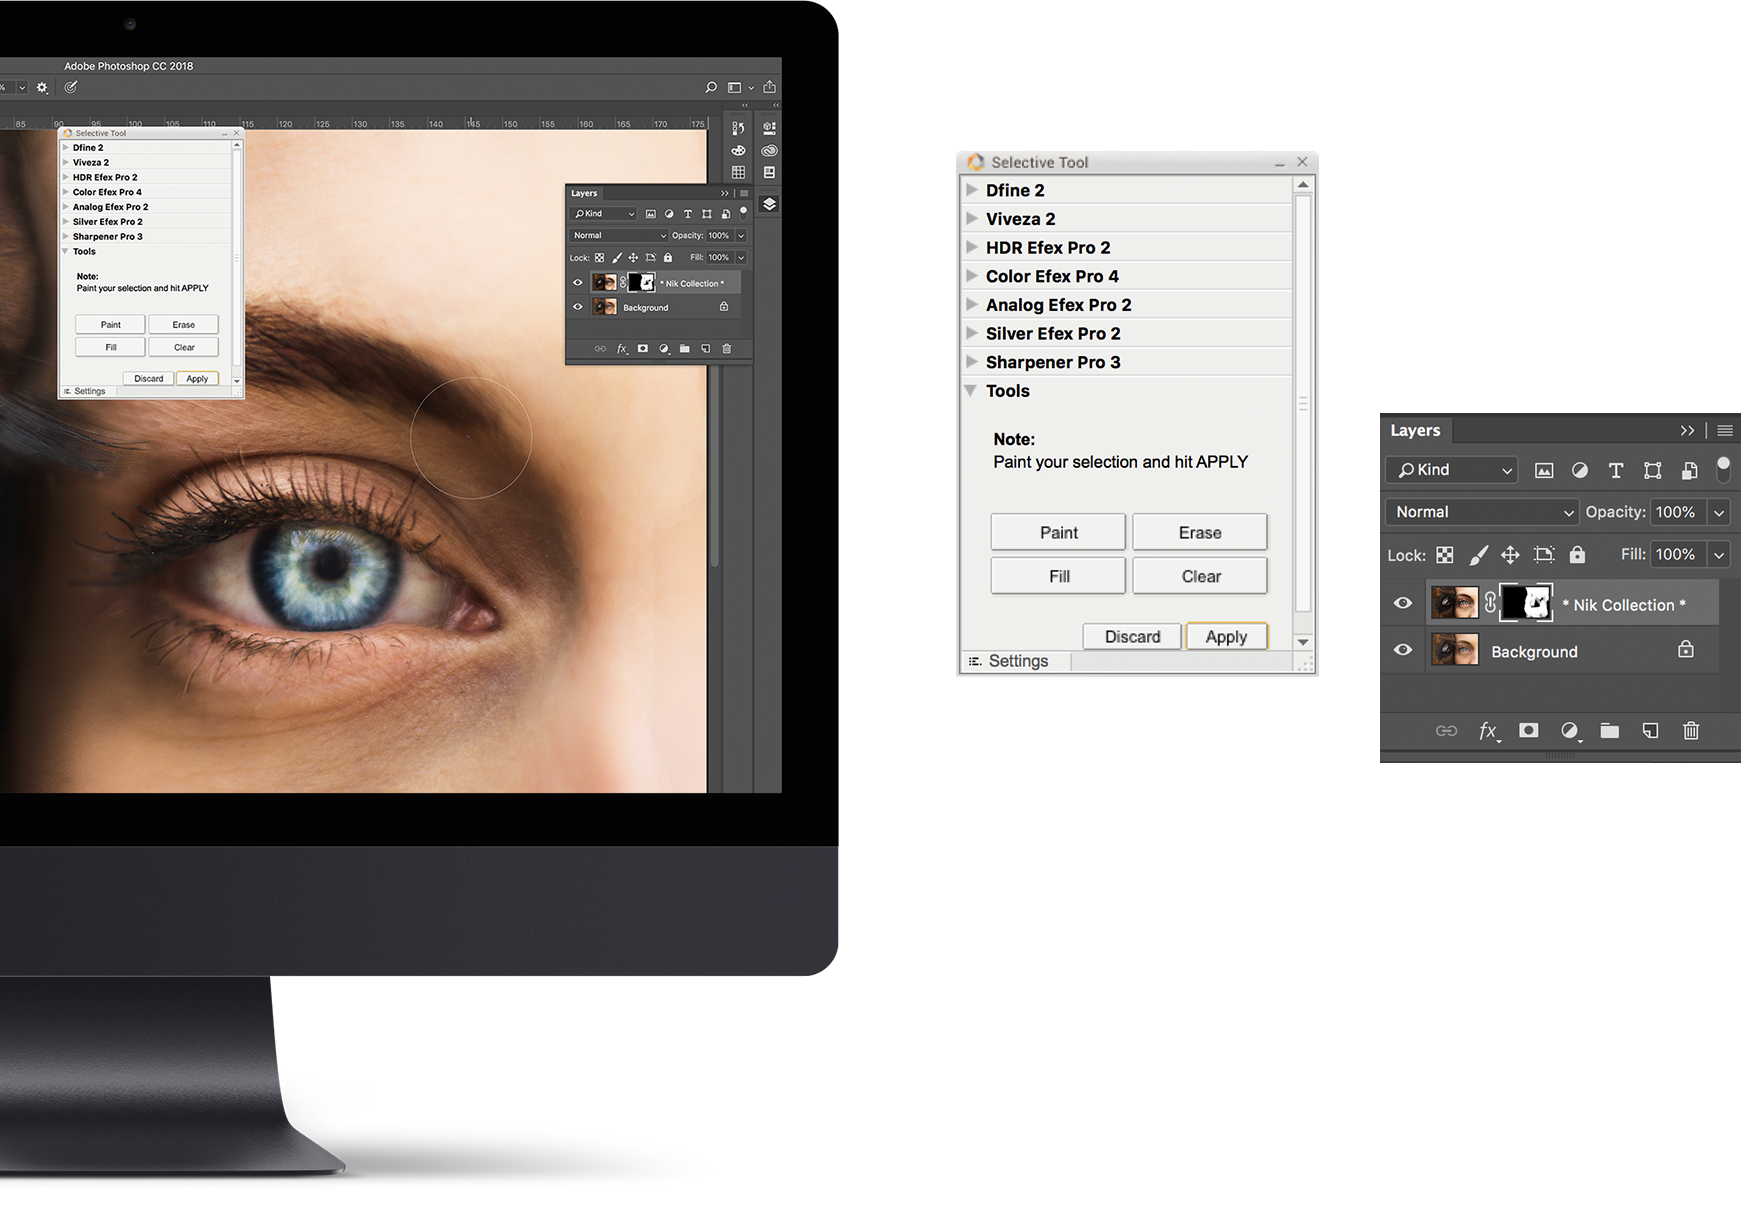Open the Opacity arrow dropdown in enlarged Layers panel
This screenshot has width=1741, height=1215.
1719,512
